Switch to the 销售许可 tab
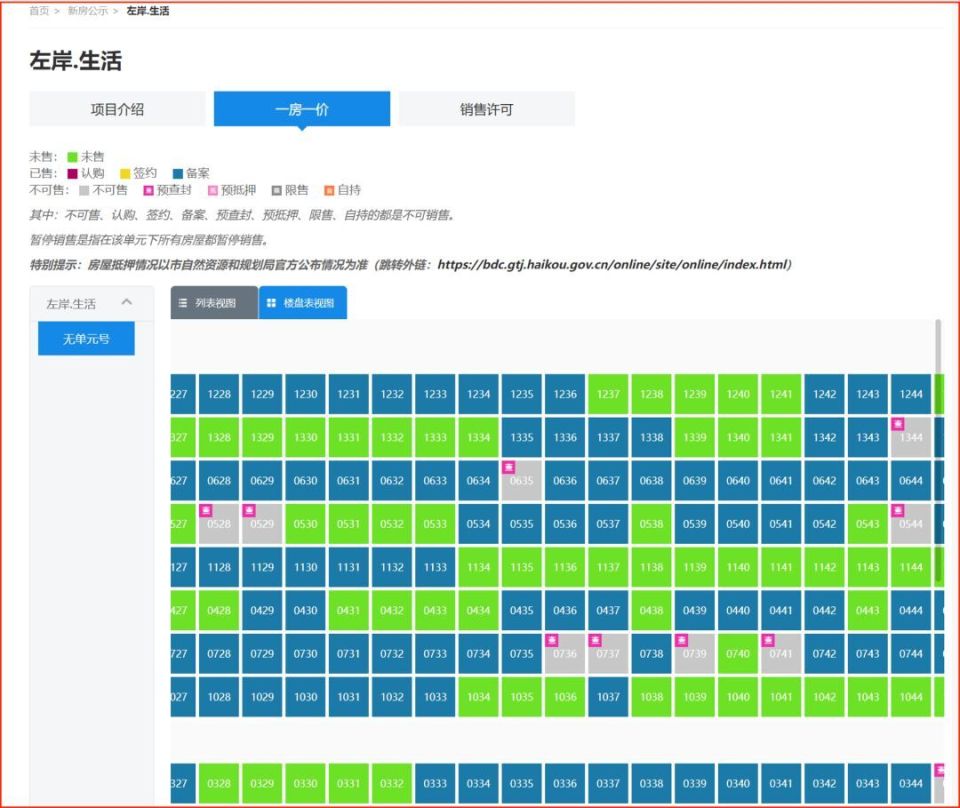Viewport: 960px width, 808px height. pyautogui.click(x=487, y=108)
